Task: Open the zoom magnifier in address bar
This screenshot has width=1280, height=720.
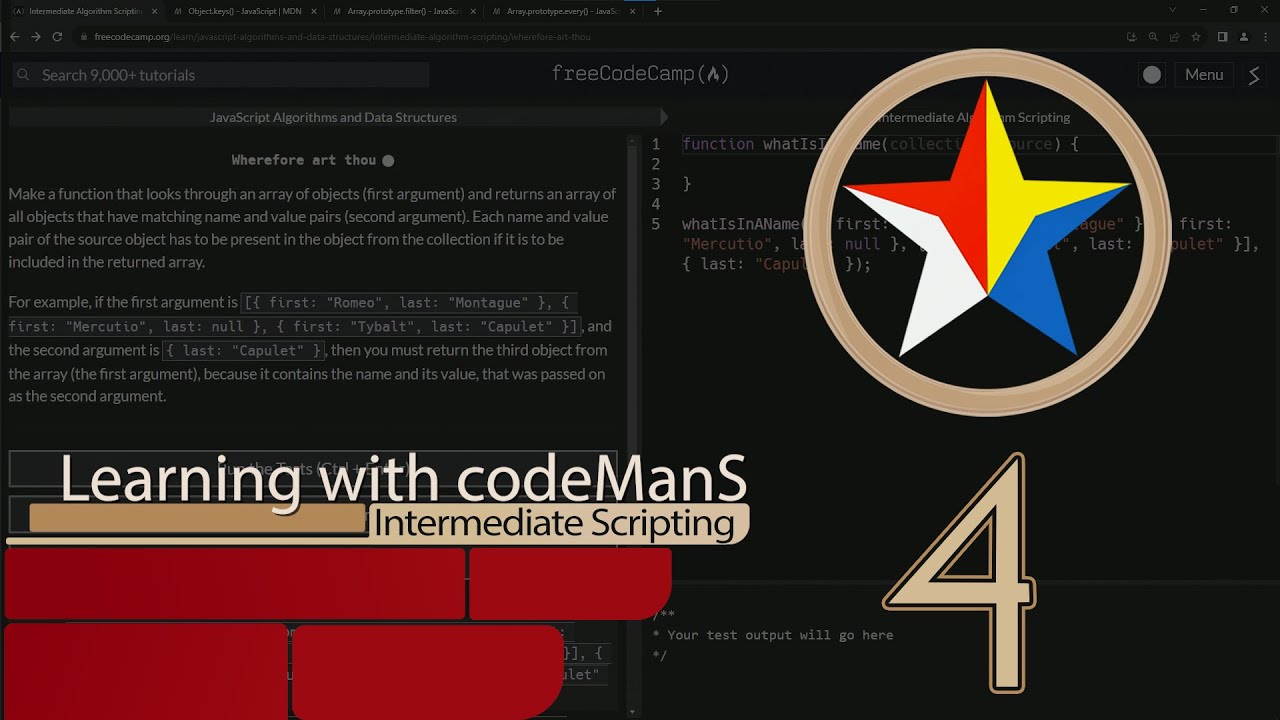Action: pyautogui.click(x=1153, y=37)
